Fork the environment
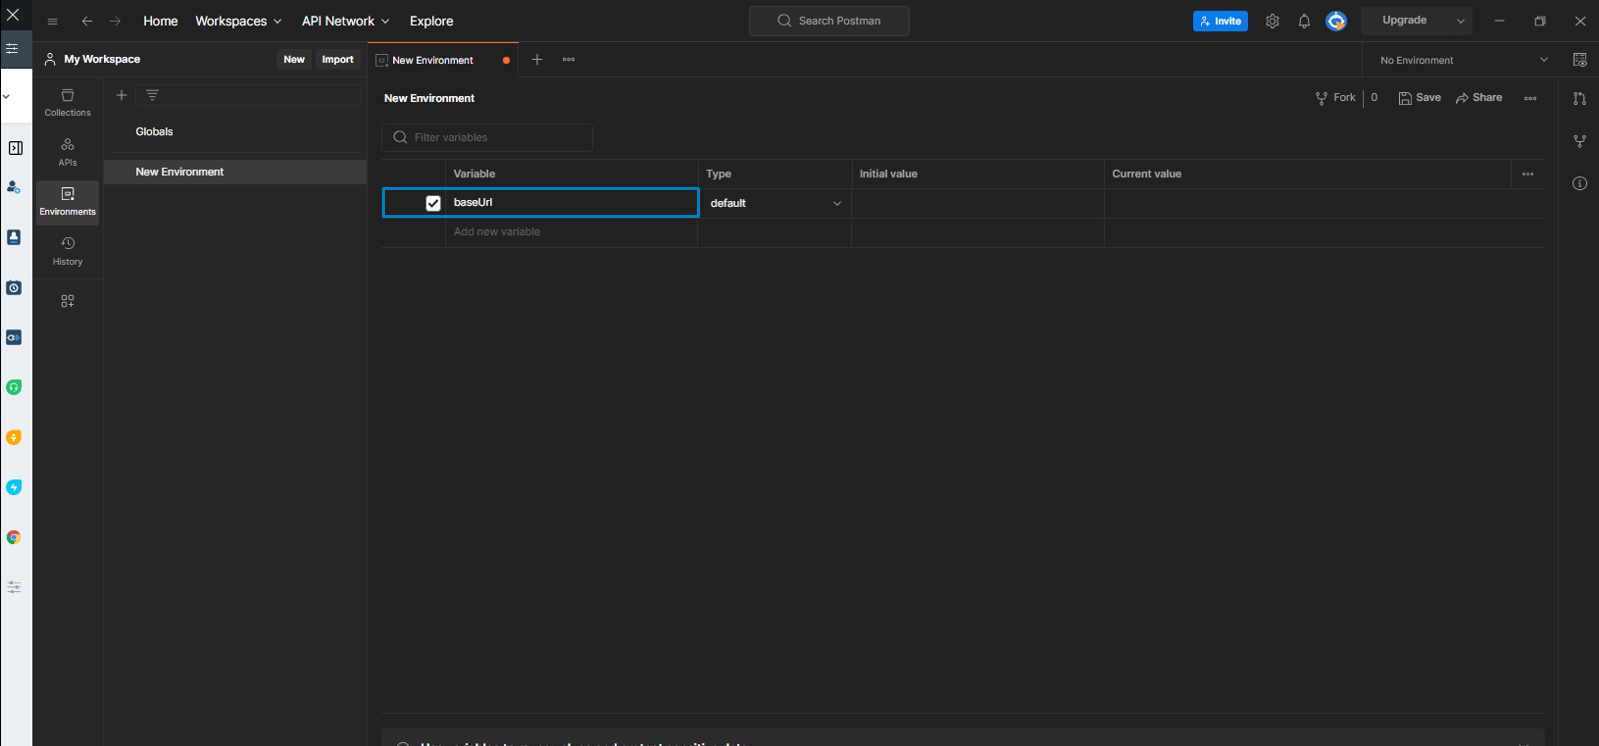This screenshot has height=746, width=1599. 1335,98
